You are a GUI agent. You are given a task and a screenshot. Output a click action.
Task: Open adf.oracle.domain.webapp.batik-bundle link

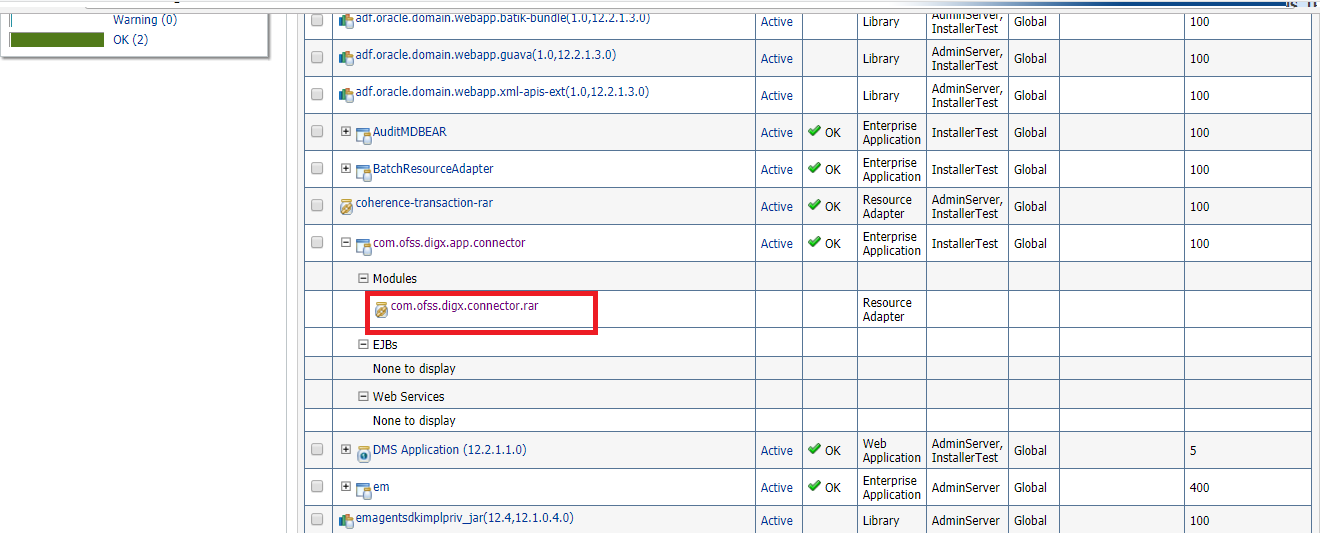(502, 18)
